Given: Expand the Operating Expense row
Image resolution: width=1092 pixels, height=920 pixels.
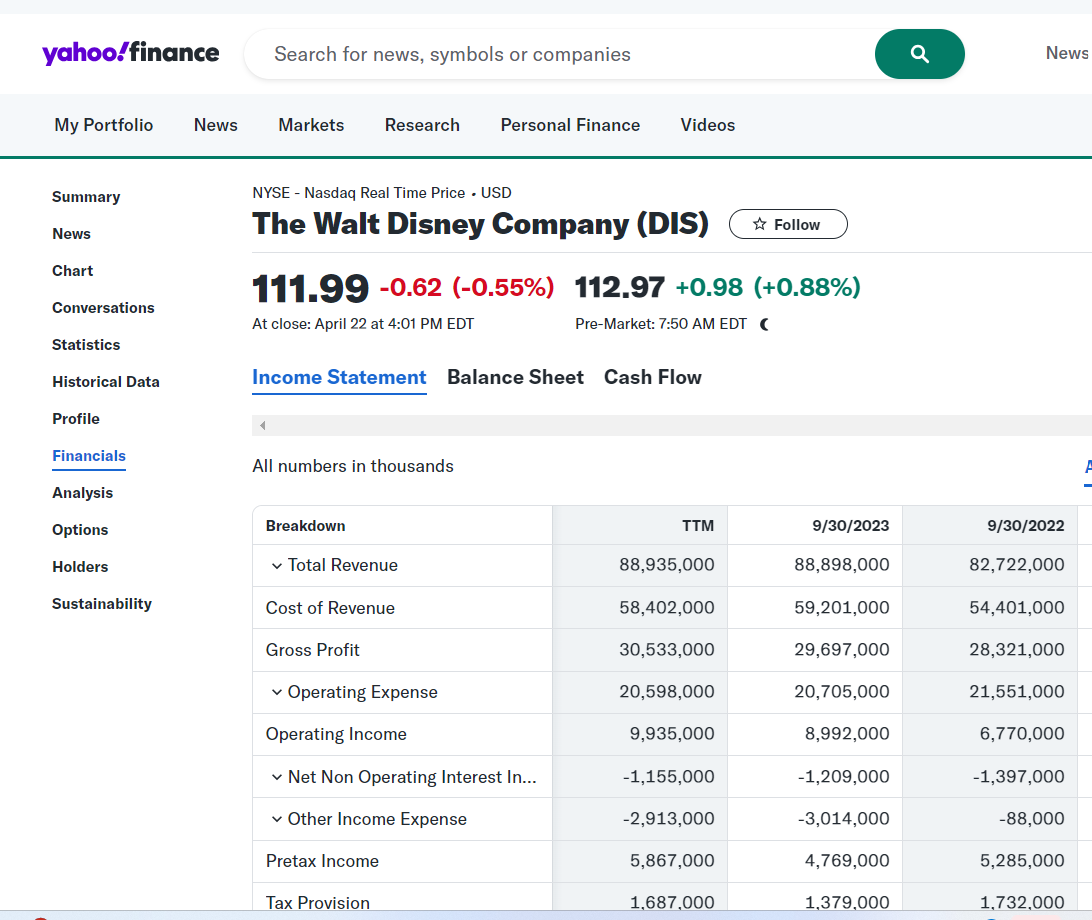Looking at the screenshot, I should tap(276, 692).
